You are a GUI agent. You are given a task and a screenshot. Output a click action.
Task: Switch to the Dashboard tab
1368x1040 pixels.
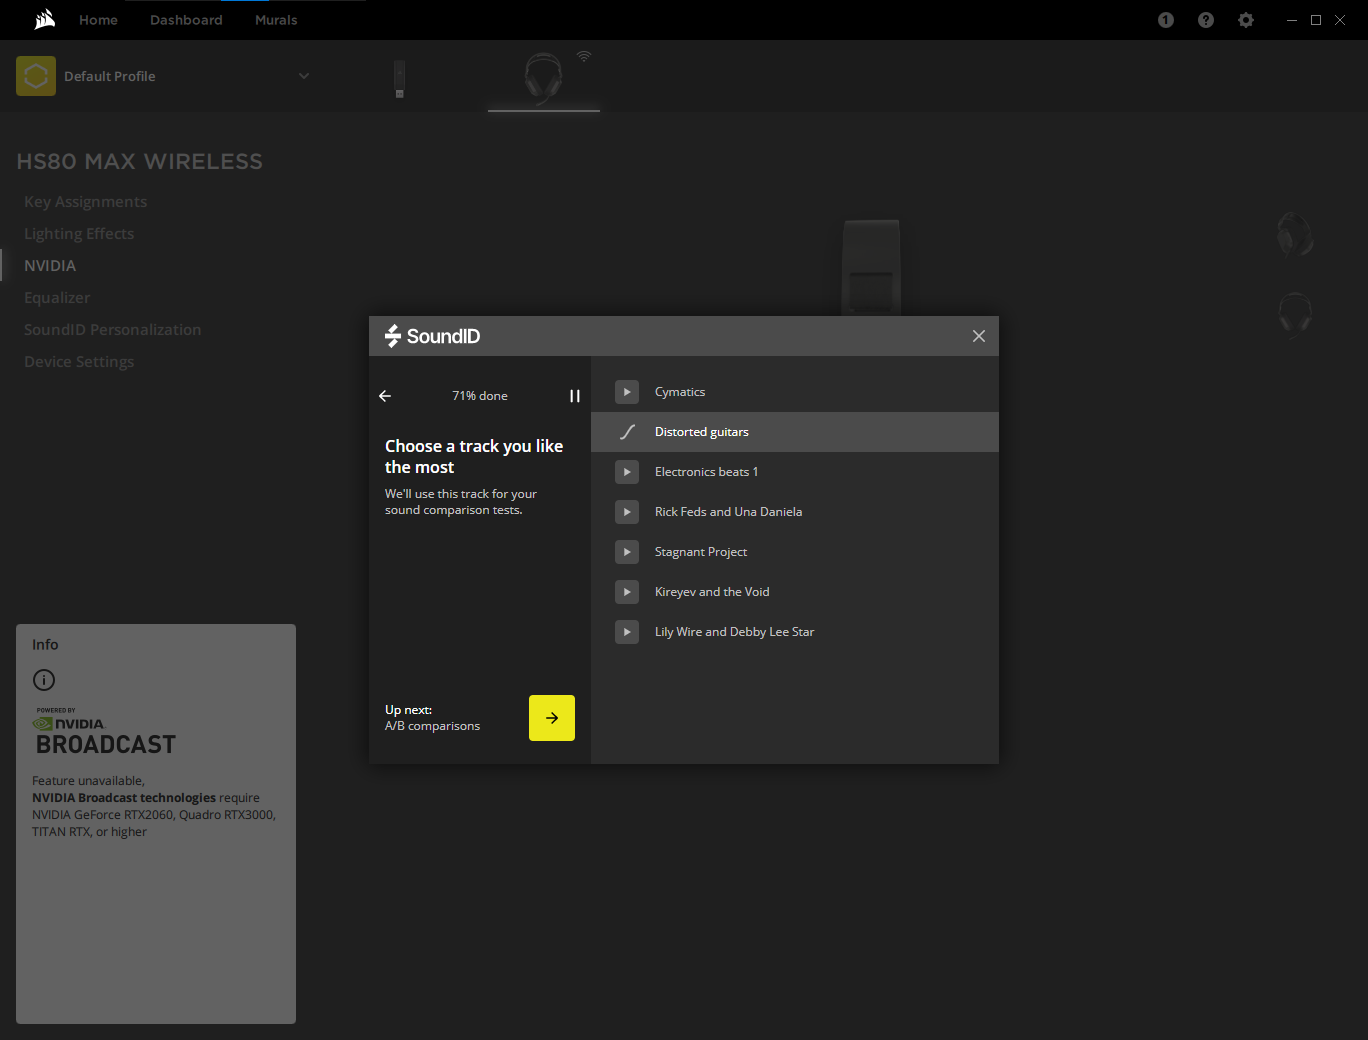[186, 20]
